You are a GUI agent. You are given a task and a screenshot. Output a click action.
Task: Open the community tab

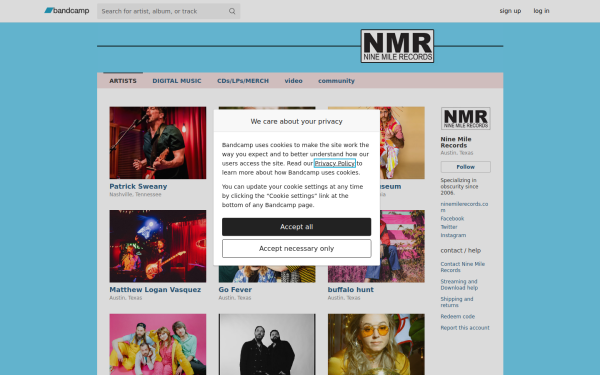pos(336,81)
